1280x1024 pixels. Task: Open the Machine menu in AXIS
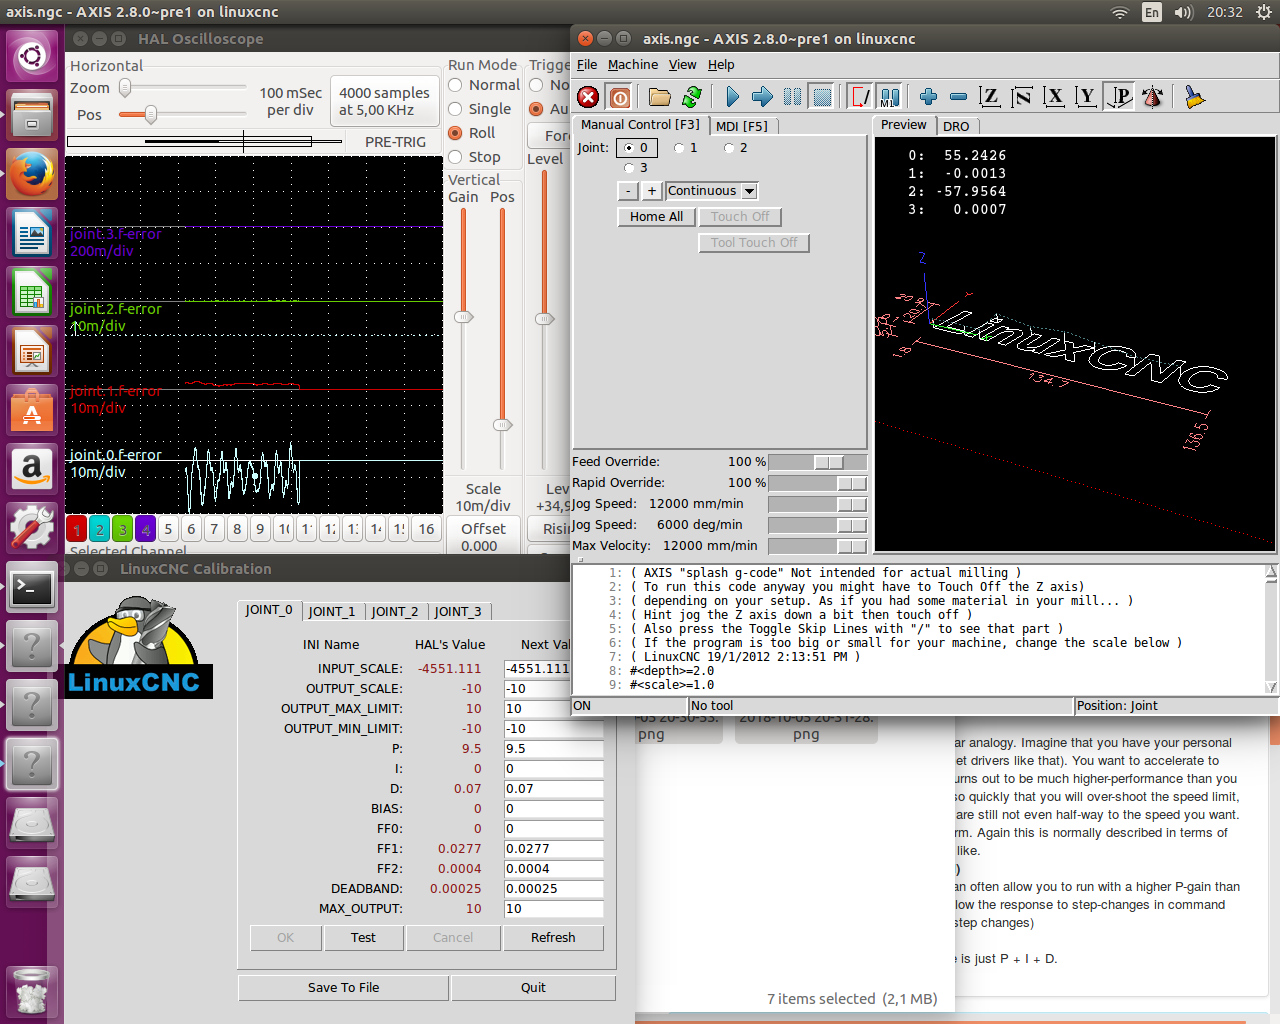pyautogui.click(x=633, y=65)
